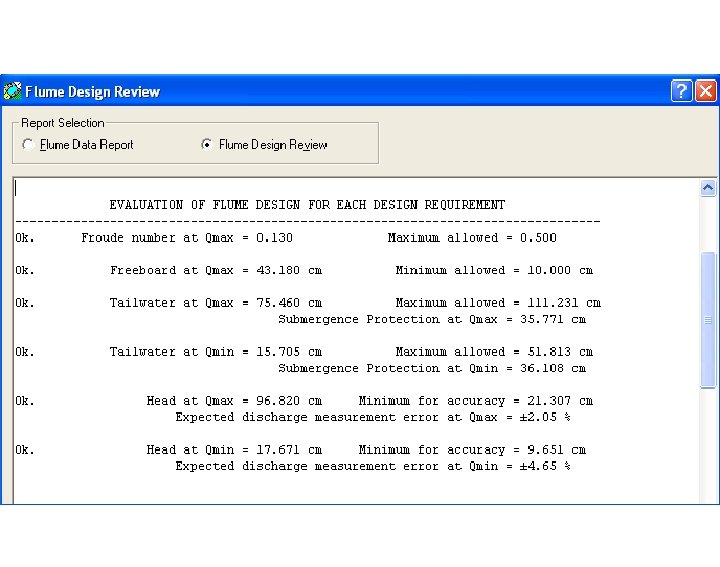Close the Flume Design Review window
The image size is (720, 567).
pos(706,90)
